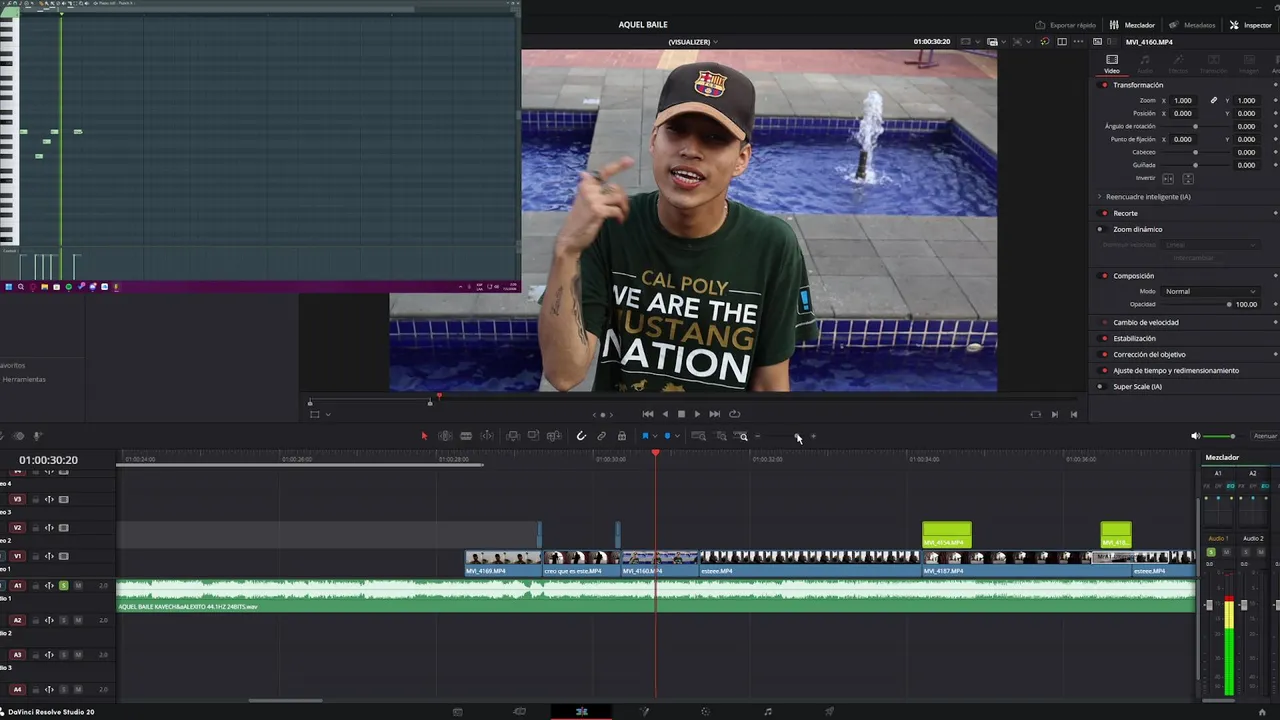This screenshot has height=720, width=1280.
Task: Open the Color page icon
Action: click(x=705, y=712)
